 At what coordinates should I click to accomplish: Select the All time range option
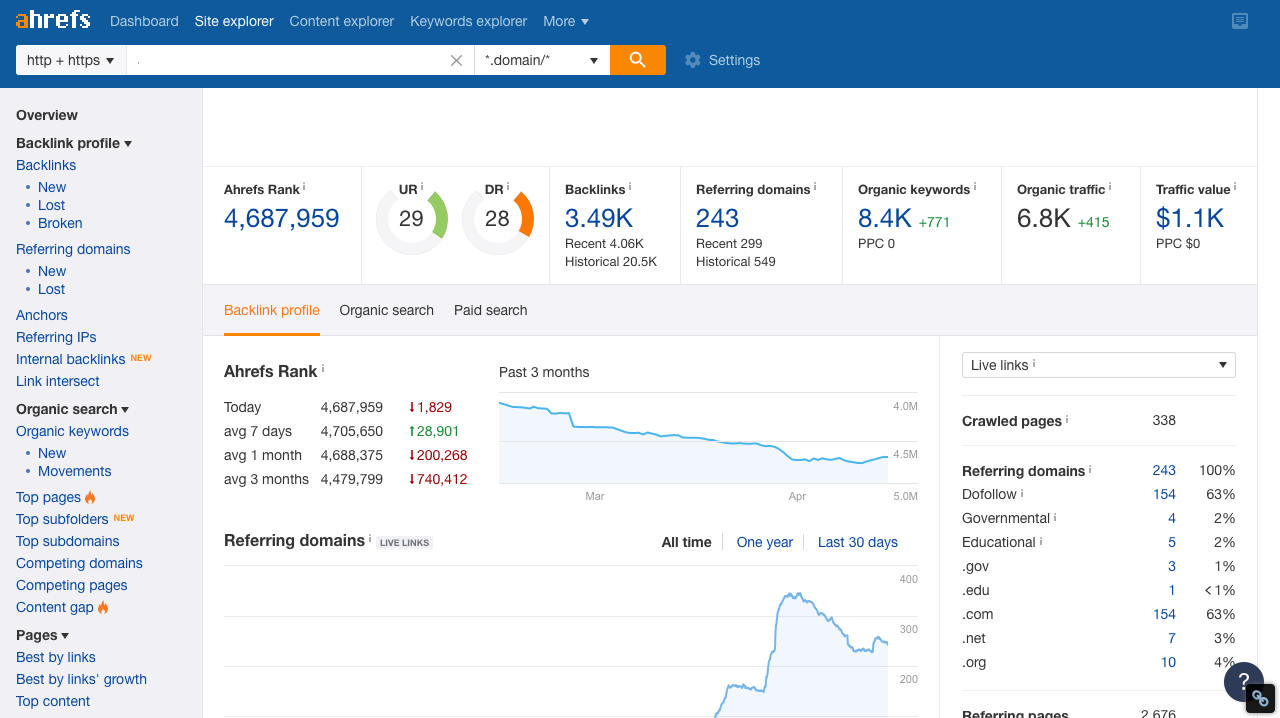pos(686,541)
